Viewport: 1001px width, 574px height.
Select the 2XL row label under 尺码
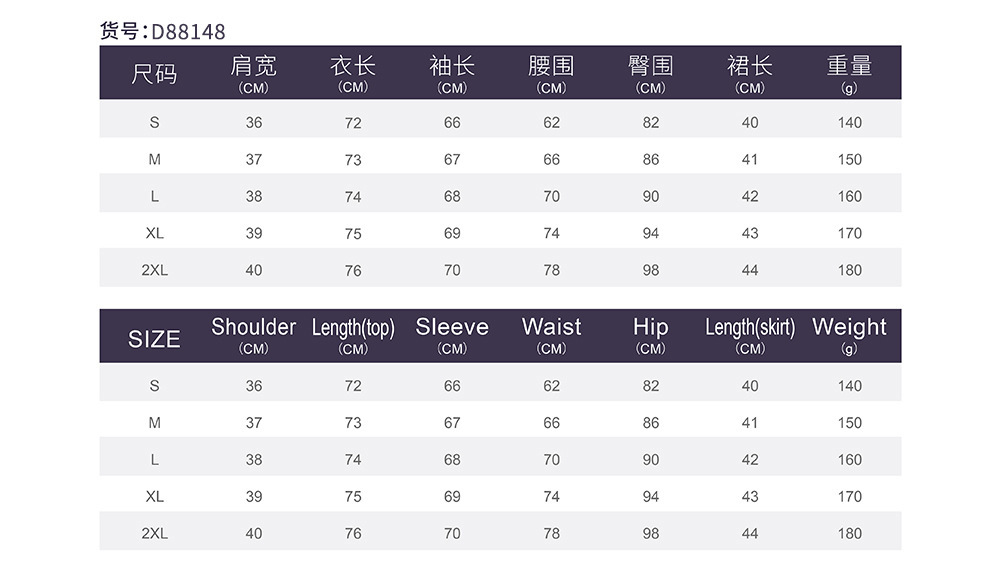154,270
